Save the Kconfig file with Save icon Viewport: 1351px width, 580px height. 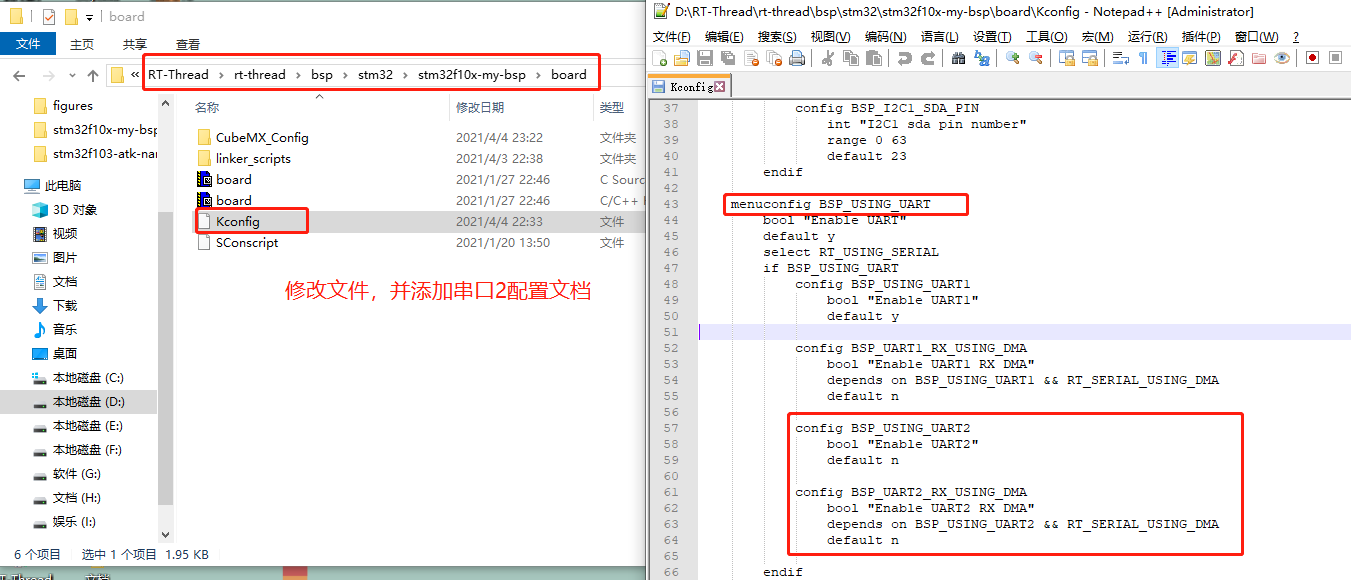click(704, 59)
